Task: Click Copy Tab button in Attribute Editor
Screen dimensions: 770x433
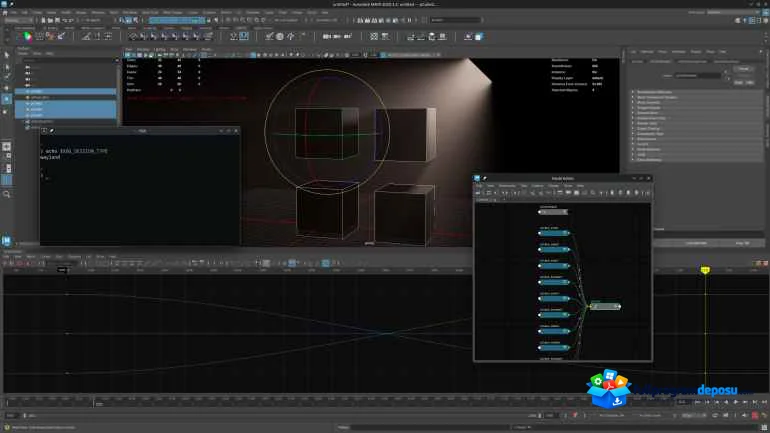Action: (x=742, y=243)
